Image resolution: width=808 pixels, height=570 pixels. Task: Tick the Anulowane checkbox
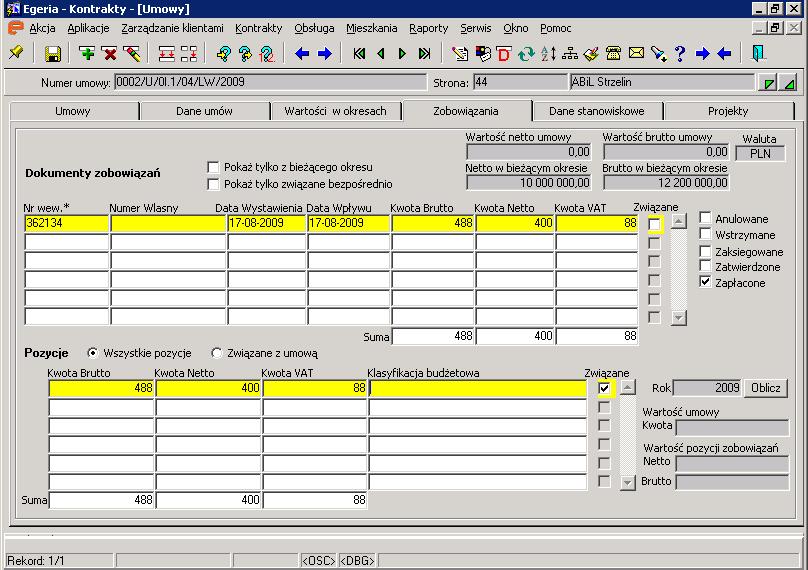(x=705, y=217)
